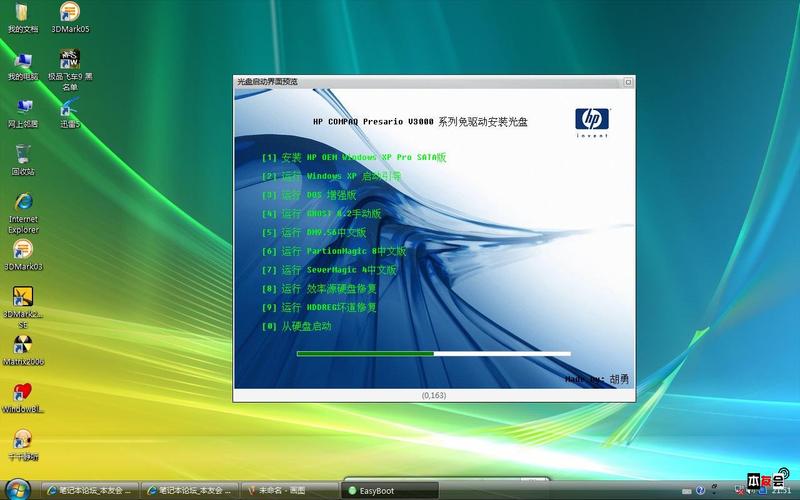Image resolution: width=800 pixels, height=500 pixels.
Task: Select the 3DMark03 desktop shortcut
Action: (x=23, y=255)
